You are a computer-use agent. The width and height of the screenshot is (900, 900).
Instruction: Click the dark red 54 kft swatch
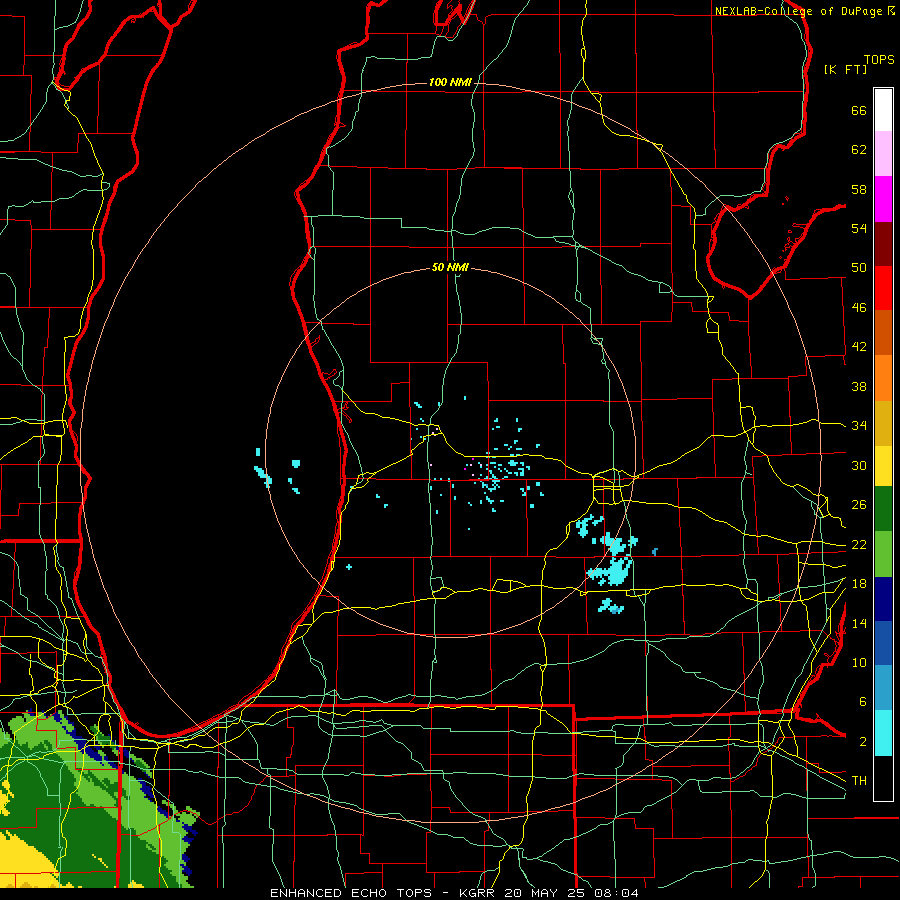883,244
